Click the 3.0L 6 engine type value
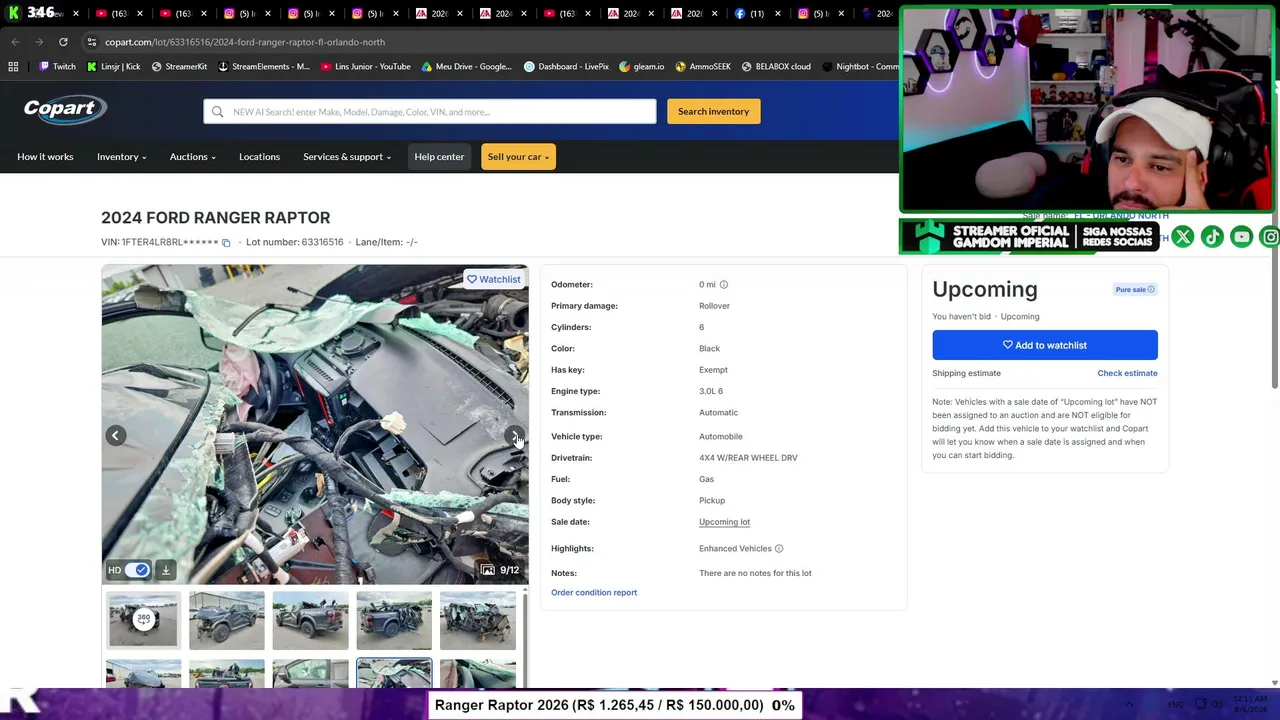 (x=711, y=391)
